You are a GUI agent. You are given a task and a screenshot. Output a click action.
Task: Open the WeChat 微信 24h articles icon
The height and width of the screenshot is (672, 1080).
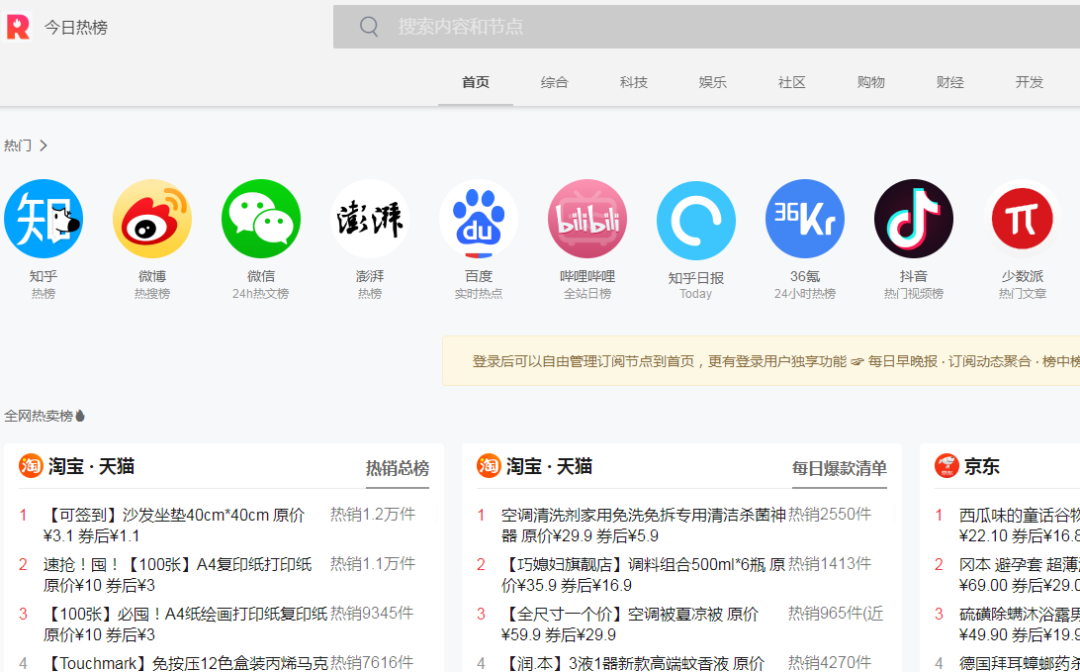pos(261,219)
